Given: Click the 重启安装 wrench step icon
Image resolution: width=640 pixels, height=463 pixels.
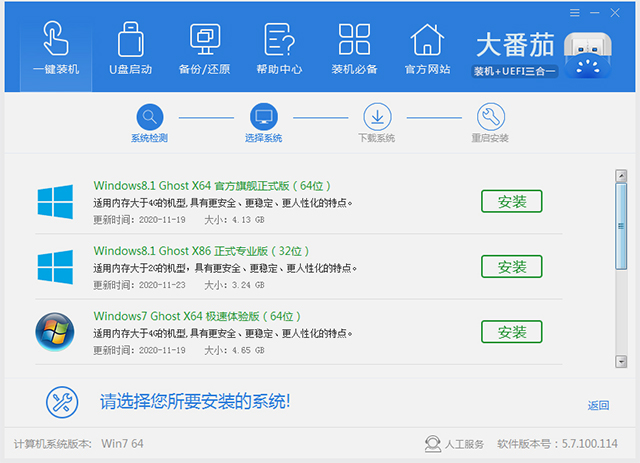Looking at the screenshot, I should coord(491,117).
